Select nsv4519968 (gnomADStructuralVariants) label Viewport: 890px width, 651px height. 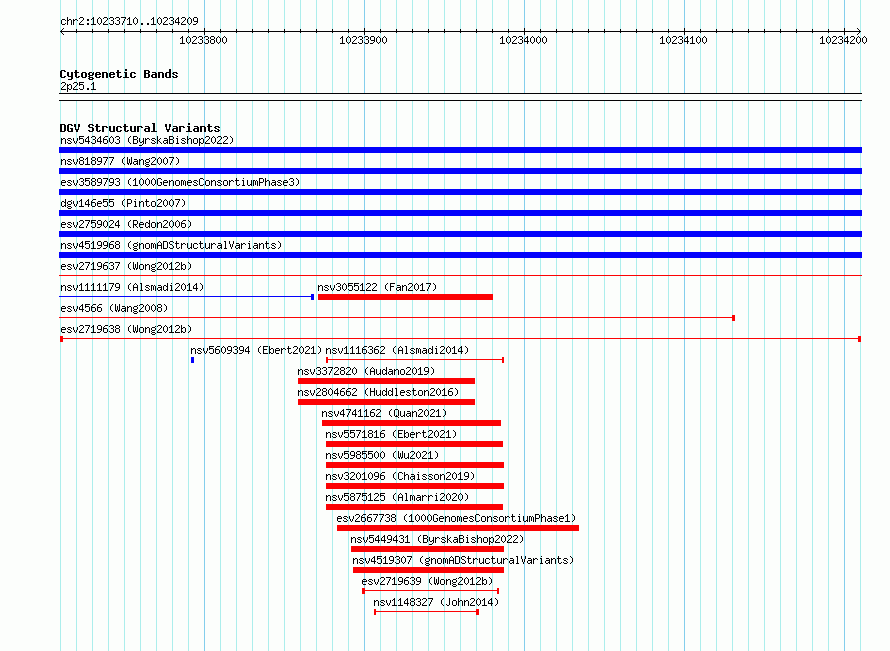pyautogui.click(x=171, y=245)
